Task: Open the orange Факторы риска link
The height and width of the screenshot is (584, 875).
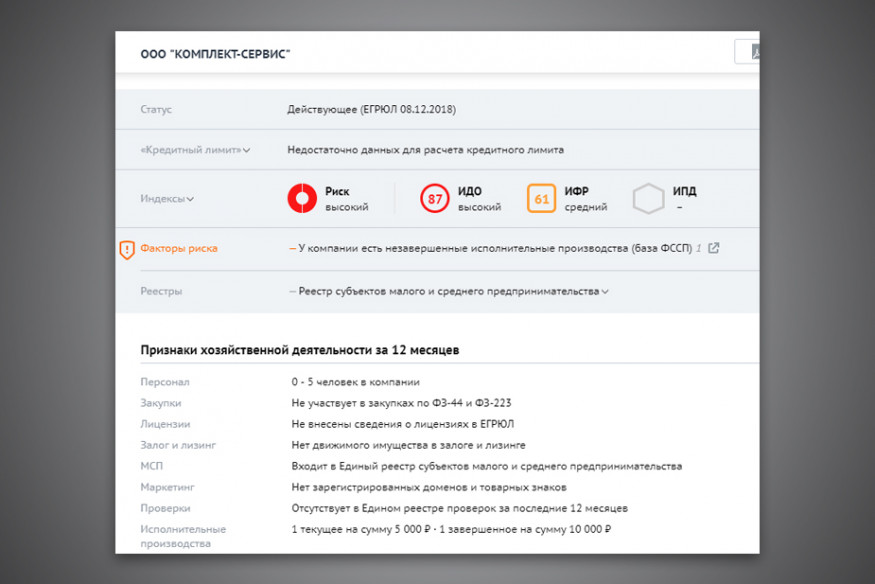Action: 179,248
